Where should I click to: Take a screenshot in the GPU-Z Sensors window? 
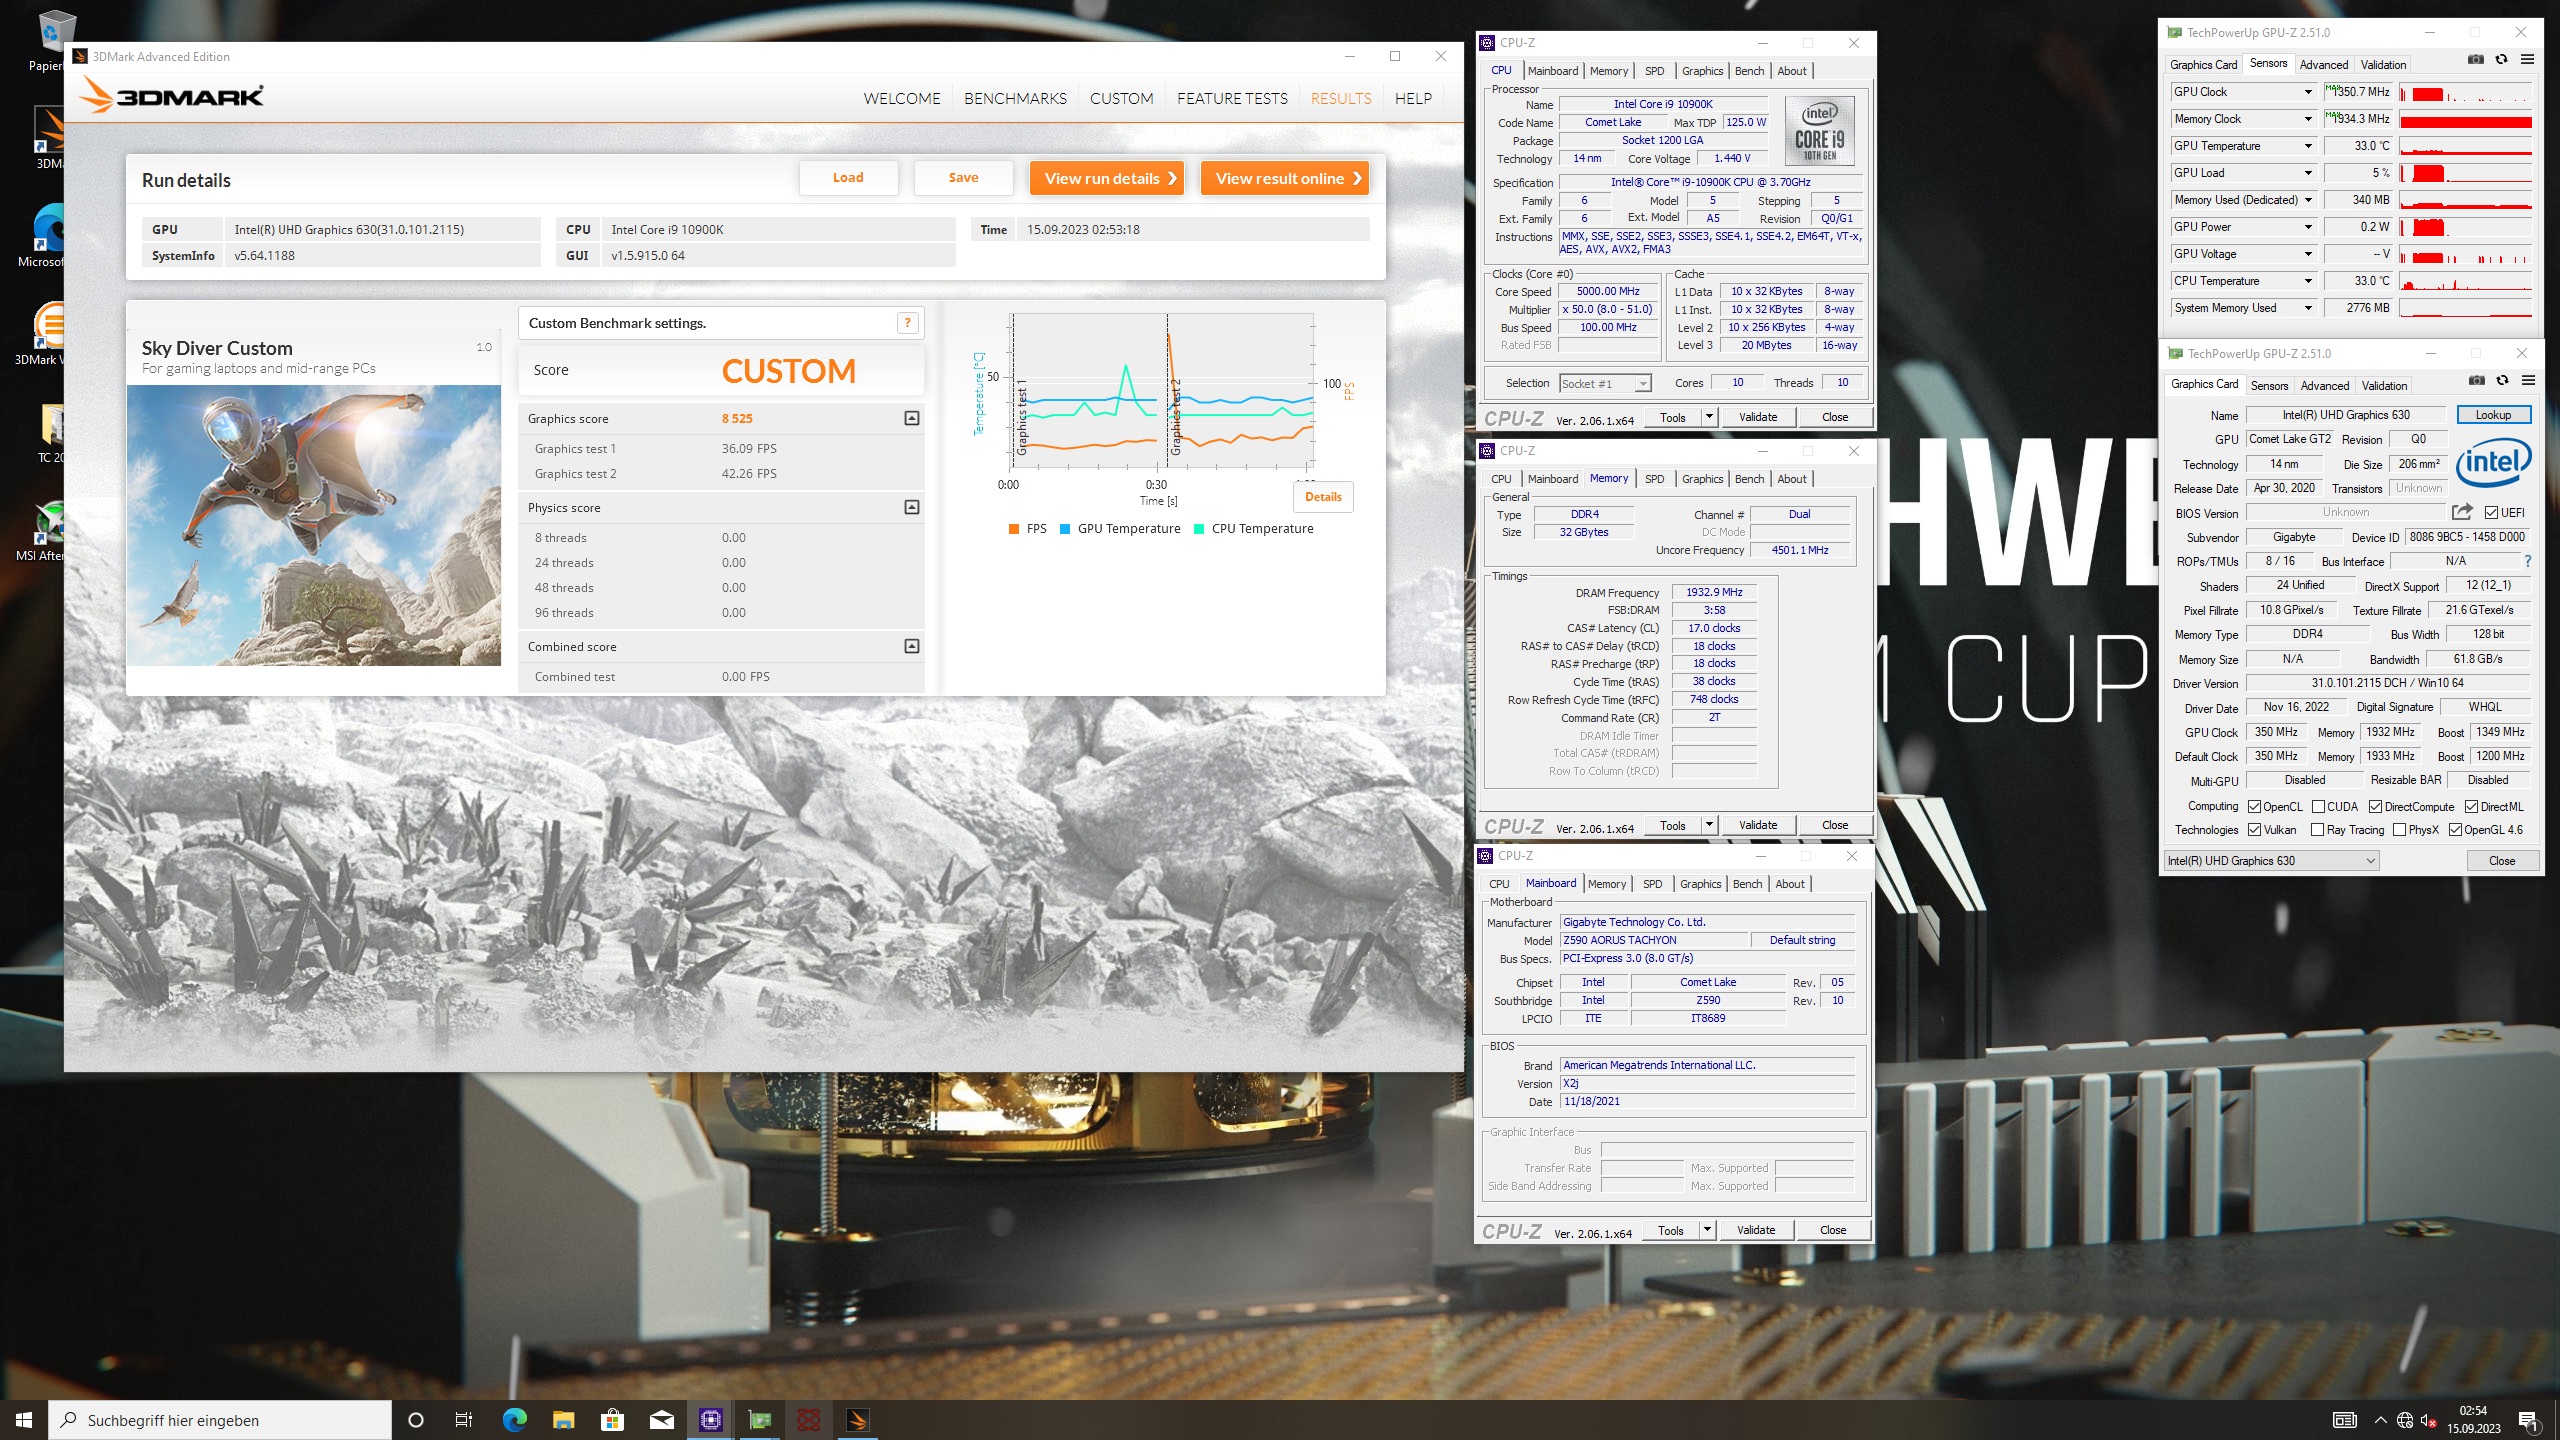point(2476,59)
